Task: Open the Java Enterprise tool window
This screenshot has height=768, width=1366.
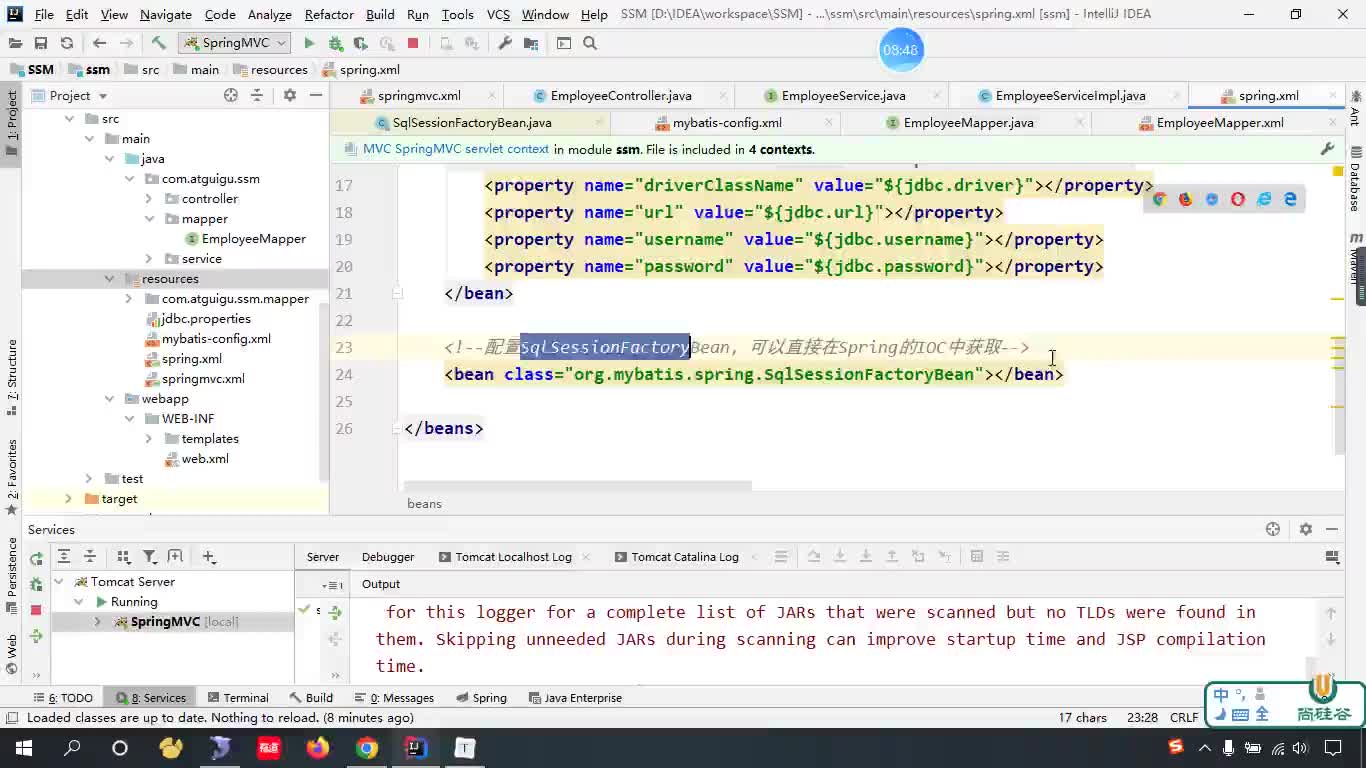Action: (x=575, y=698)
